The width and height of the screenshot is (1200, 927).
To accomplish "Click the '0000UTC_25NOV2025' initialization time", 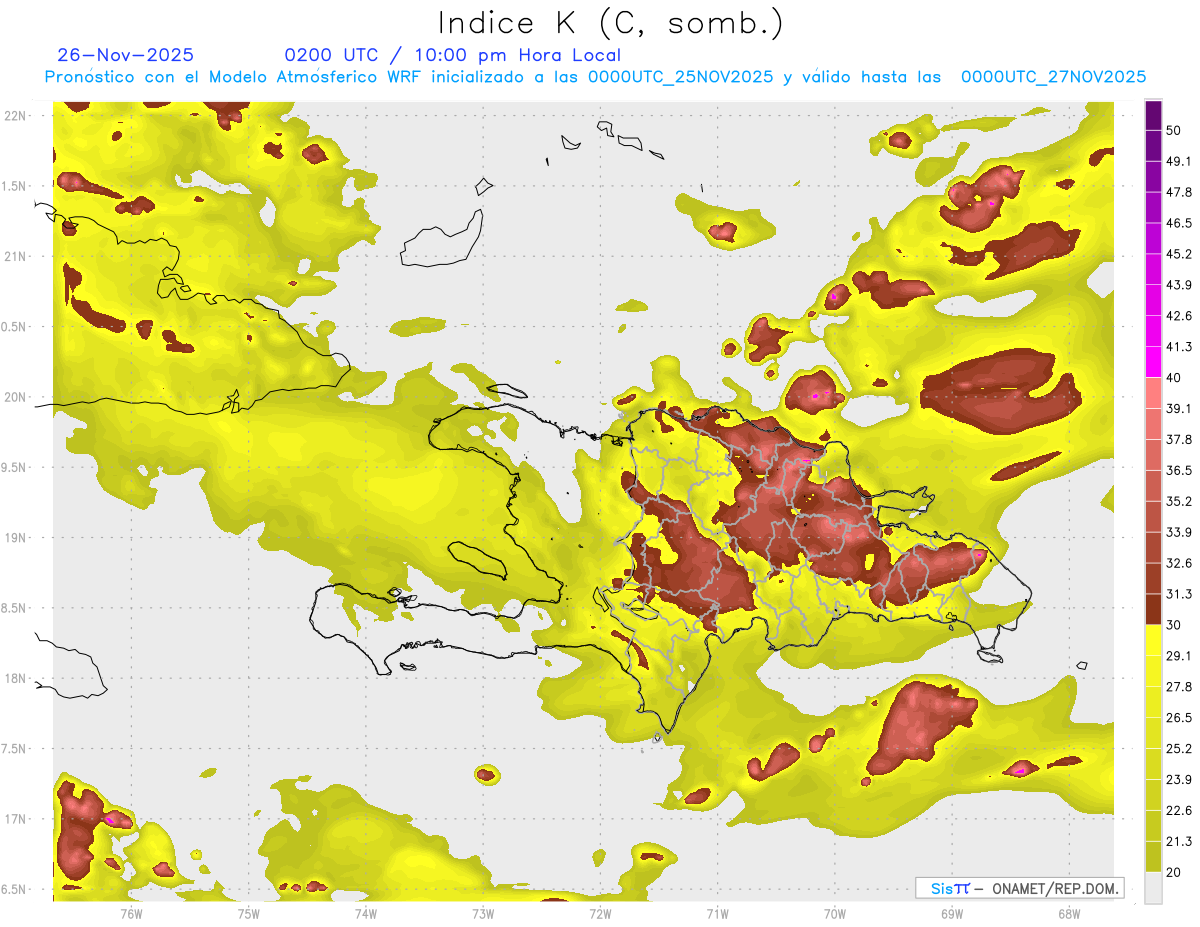I will click(680, 77).
